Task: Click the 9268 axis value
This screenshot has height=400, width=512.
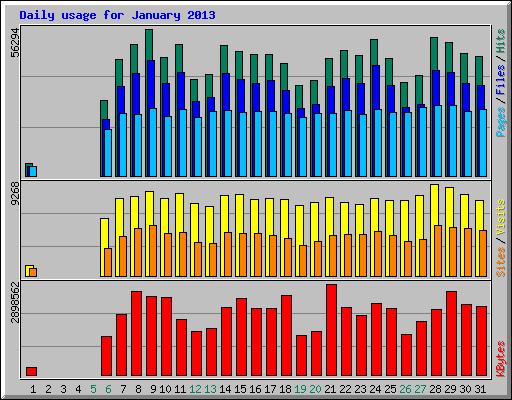Action: click(16, 194)
